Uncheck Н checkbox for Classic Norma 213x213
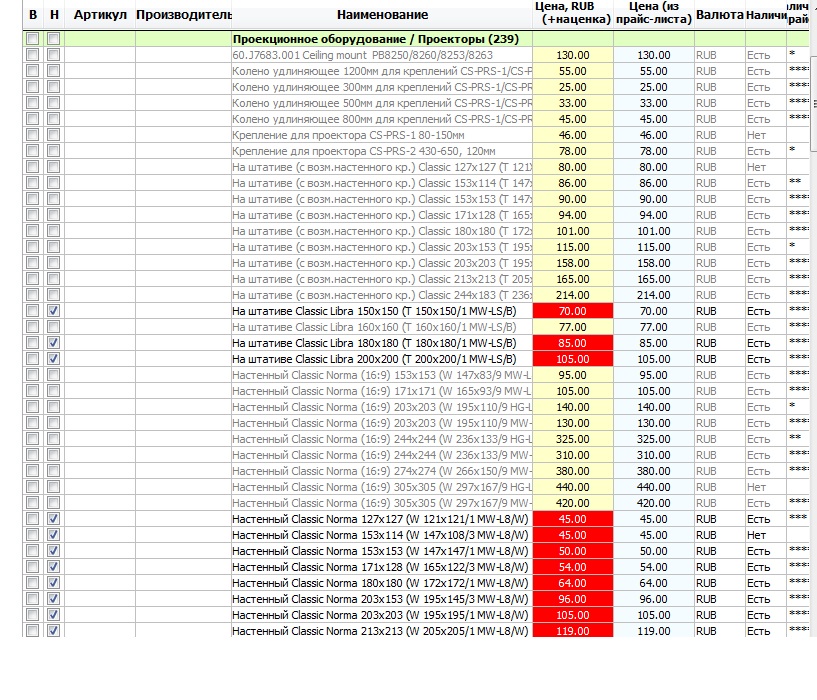The image size is (817, 700). pyautogui.click(x=53, y=631)
